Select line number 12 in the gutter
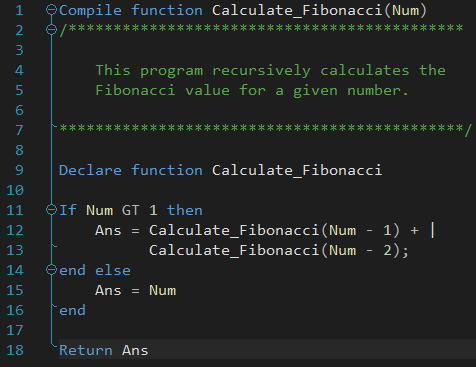This screenshot has width=476, height=367. [15, 230]
